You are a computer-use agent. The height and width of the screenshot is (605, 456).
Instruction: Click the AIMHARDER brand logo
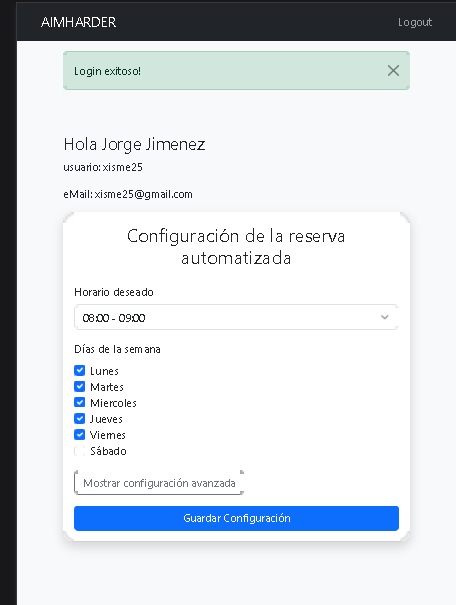pos(78,22)
